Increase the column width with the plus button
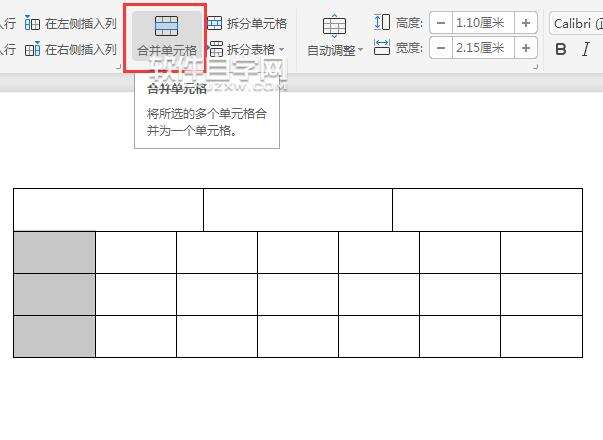Screen dimensions: 603x440 [x=526, y=48]
